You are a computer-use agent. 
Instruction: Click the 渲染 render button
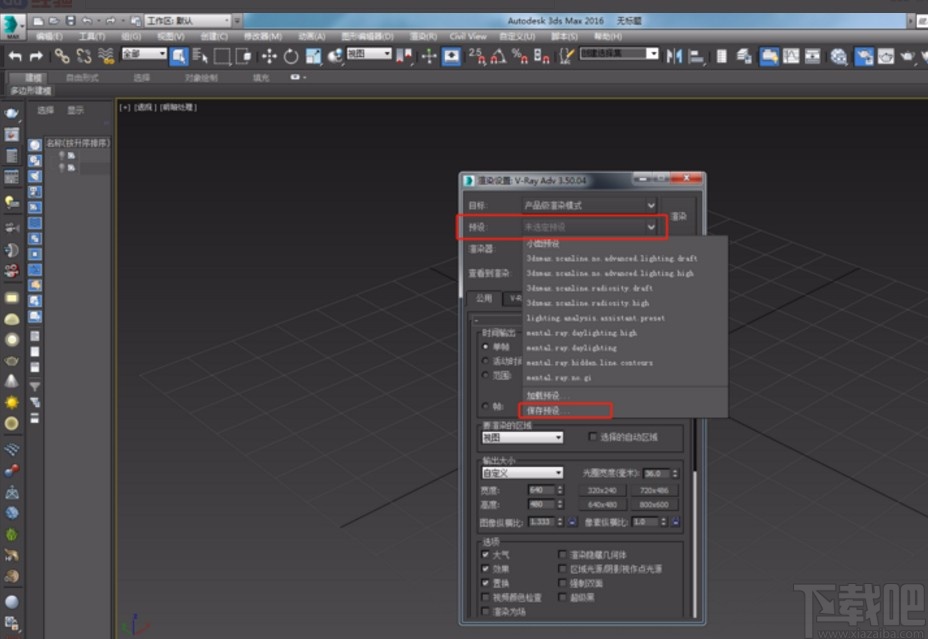680,217
